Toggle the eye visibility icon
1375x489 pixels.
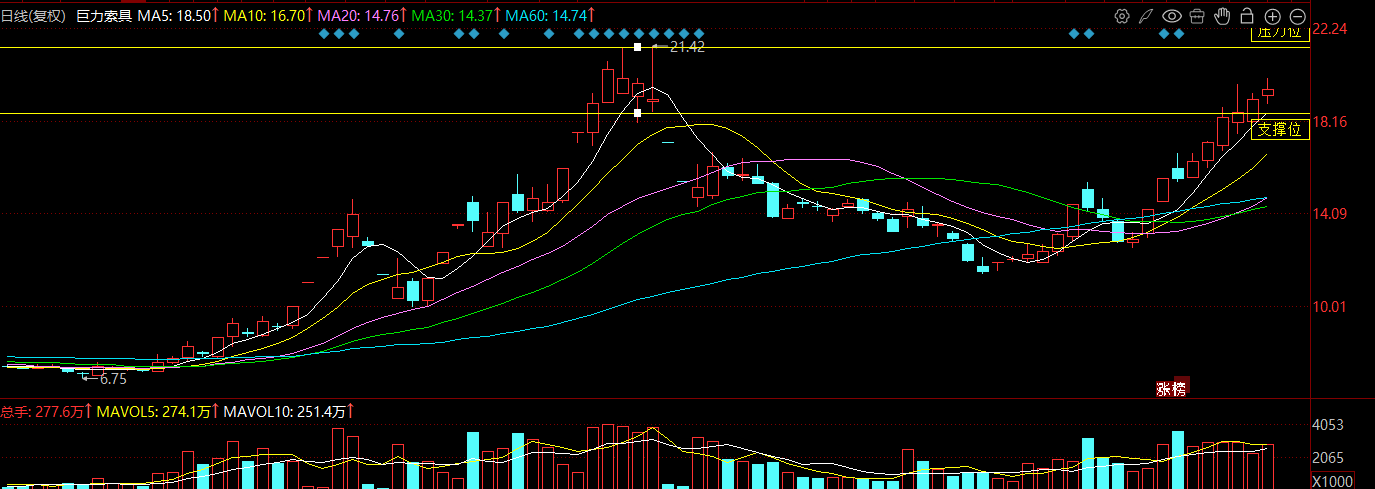pyautogui.click(x=1172, y=16)
